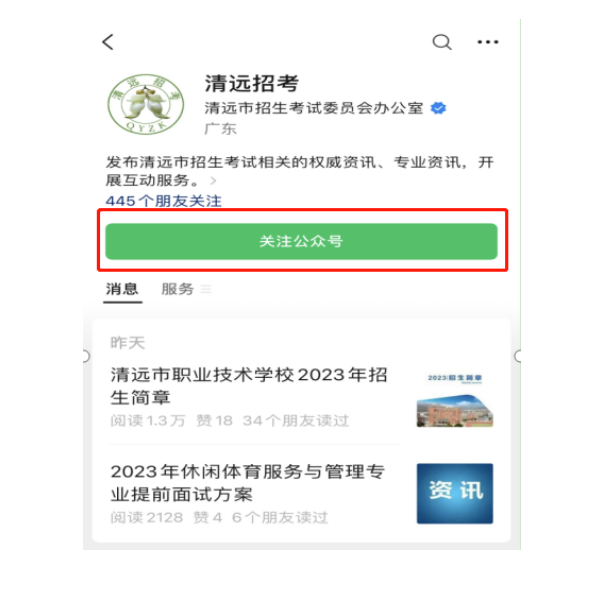Tap the 广东 location label
The image size is (590, 598).
[220, 129]
